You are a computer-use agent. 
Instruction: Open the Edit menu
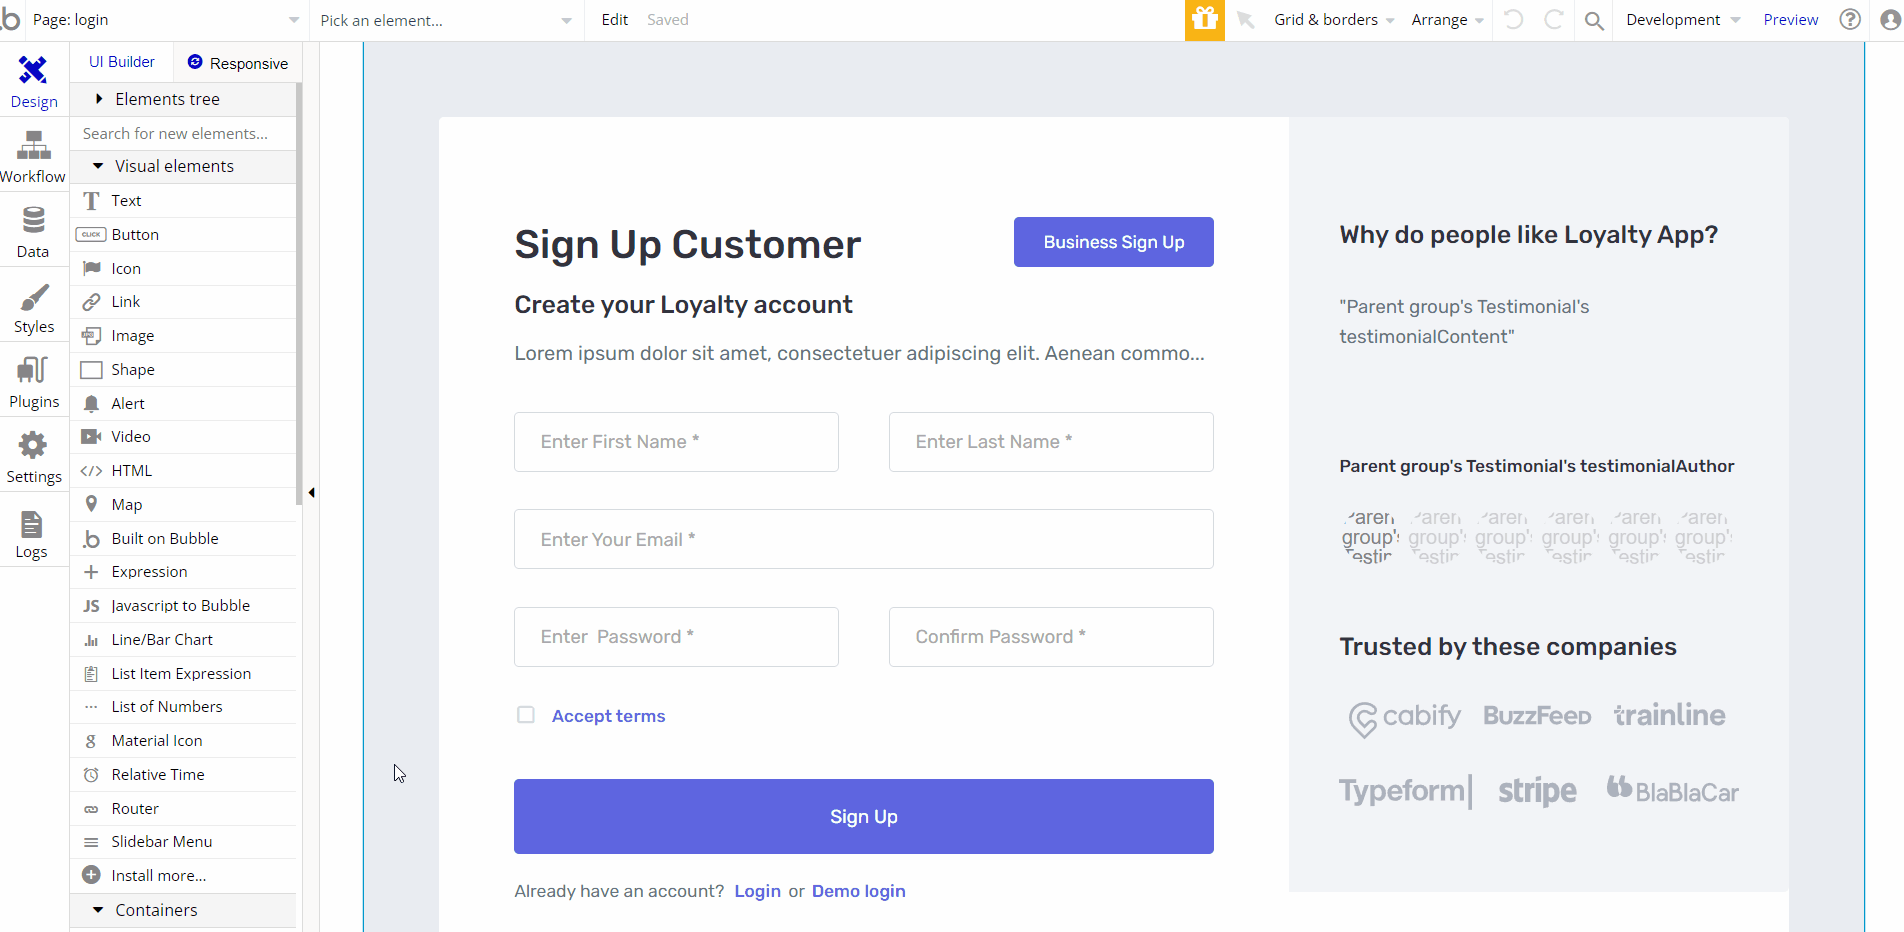[x=615, y=20]
